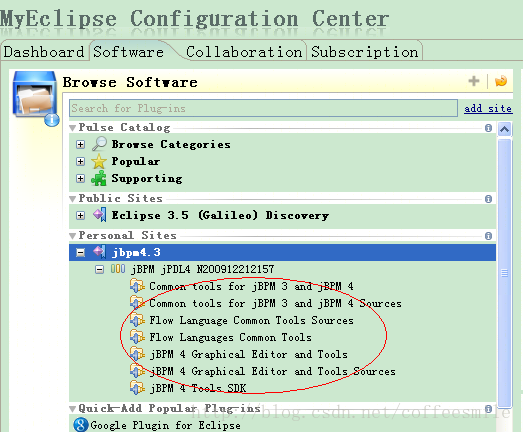Click info icon on Personal Sites header

(488, 236)
